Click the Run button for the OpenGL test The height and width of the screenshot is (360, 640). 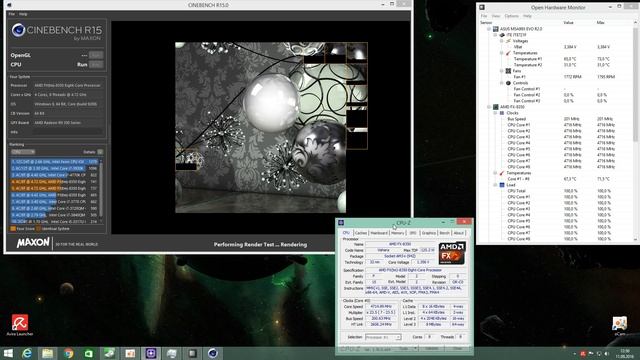coord(96,55)
